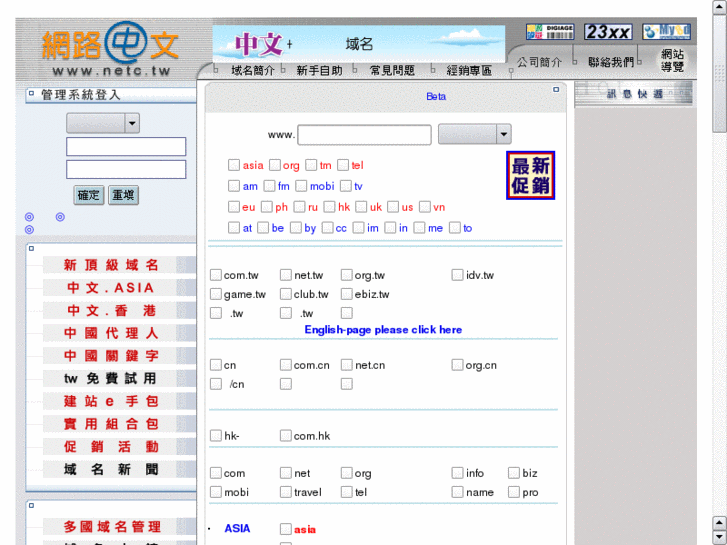Open the MyET banner icon
The image size is (727, 545).
pos(666,32)
